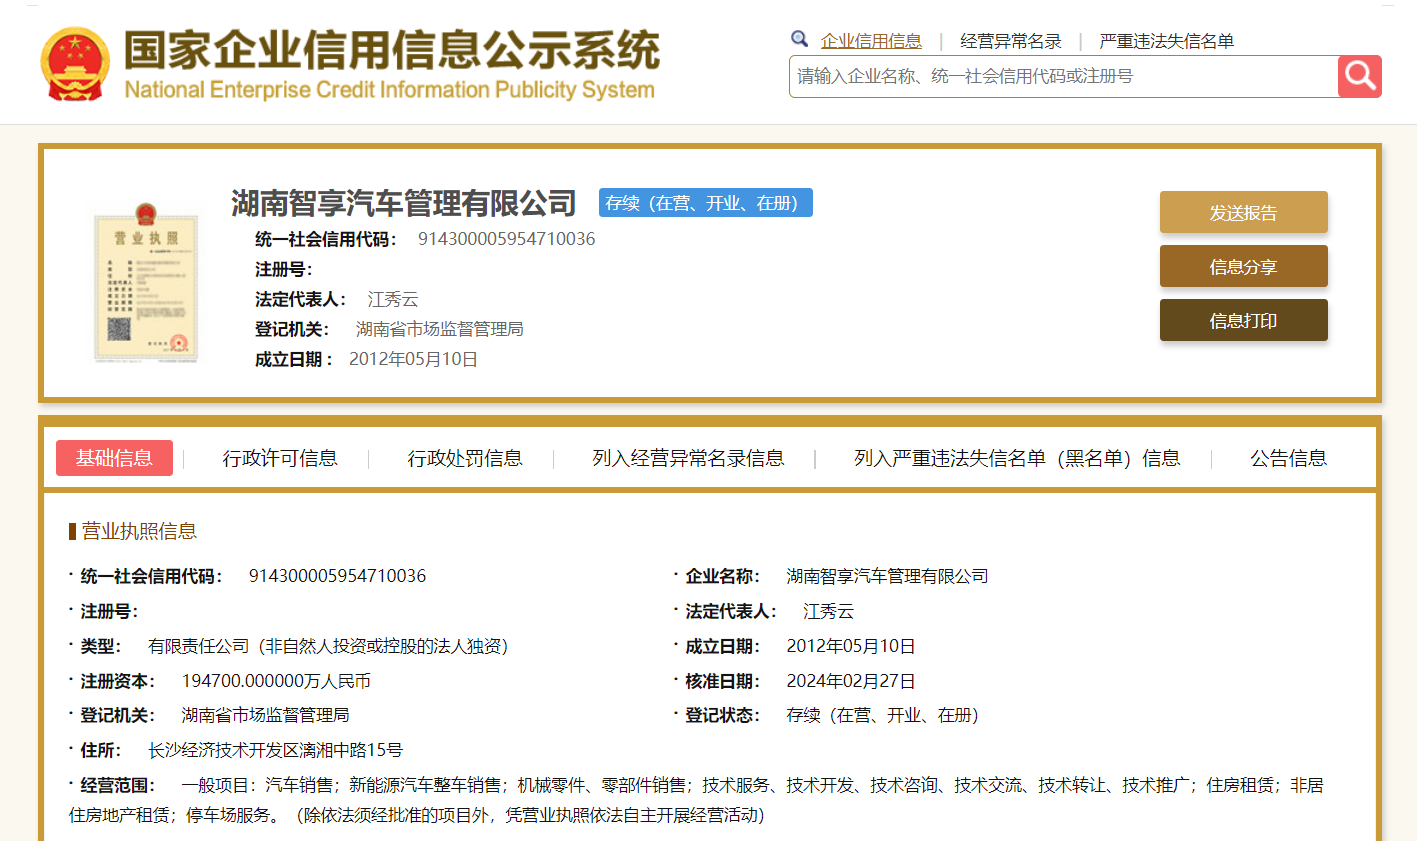Image resolution: width=1417 pixels, height=841 pixels.
Task: Select the 严重违法失信名单 search category
Action: point(1167,41)
